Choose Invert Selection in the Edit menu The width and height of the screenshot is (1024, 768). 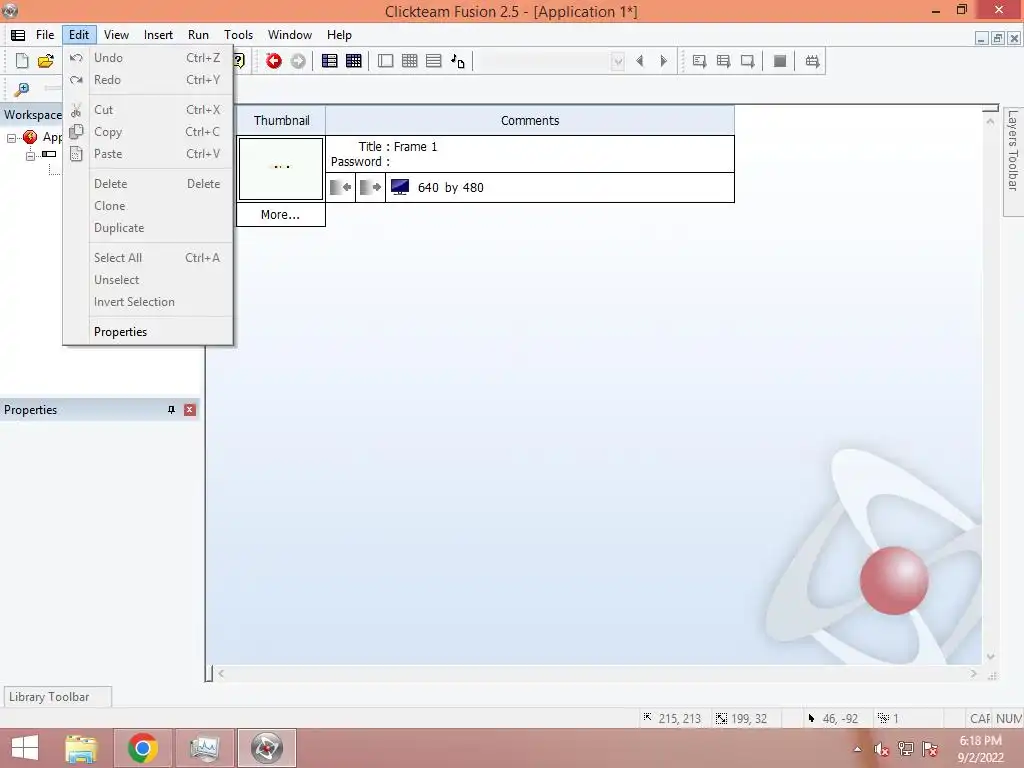[148, 302]
